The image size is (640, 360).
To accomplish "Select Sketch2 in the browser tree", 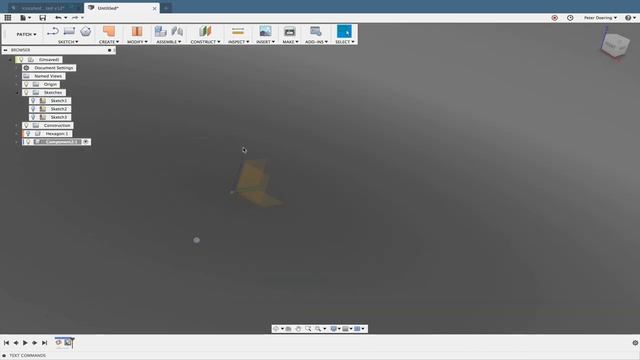I will (x=59, y=109).
